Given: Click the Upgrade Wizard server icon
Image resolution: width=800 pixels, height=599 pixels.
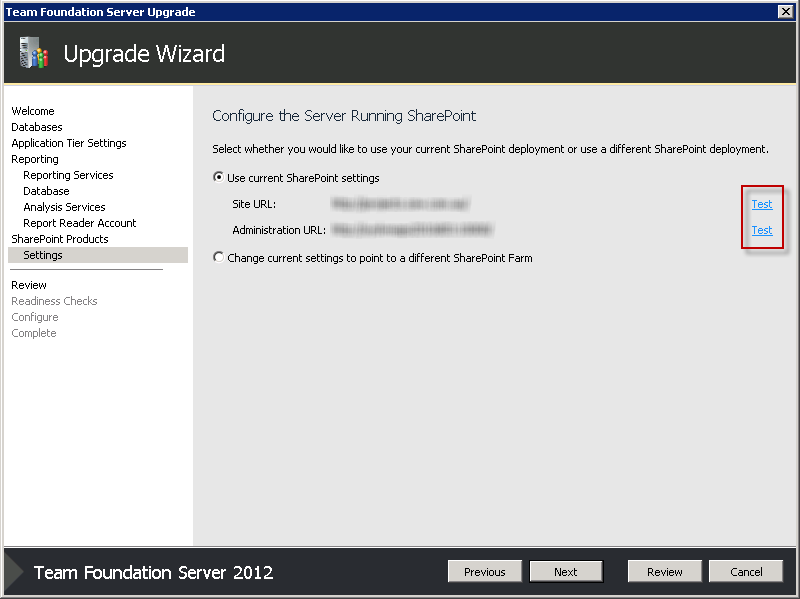Looking at the screenshot, I should (34, 53).
